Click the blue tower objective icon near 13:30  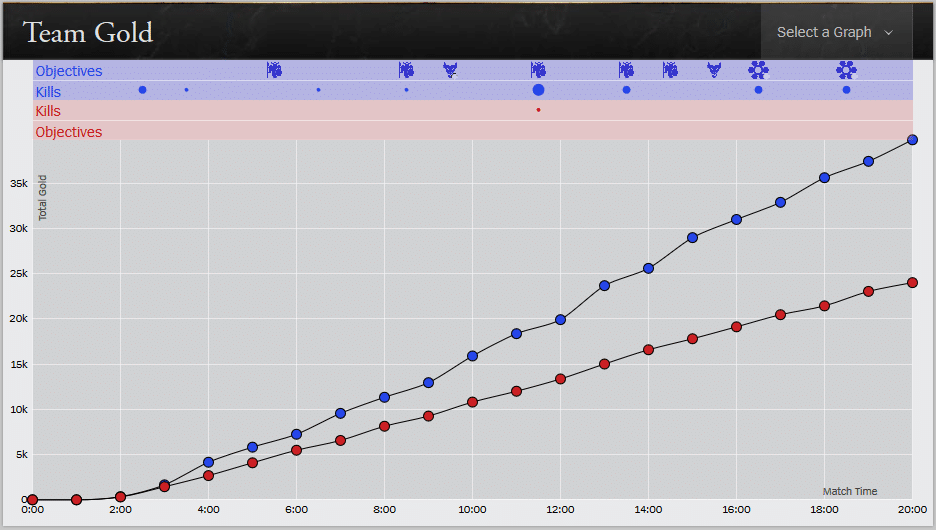point(626,70)
